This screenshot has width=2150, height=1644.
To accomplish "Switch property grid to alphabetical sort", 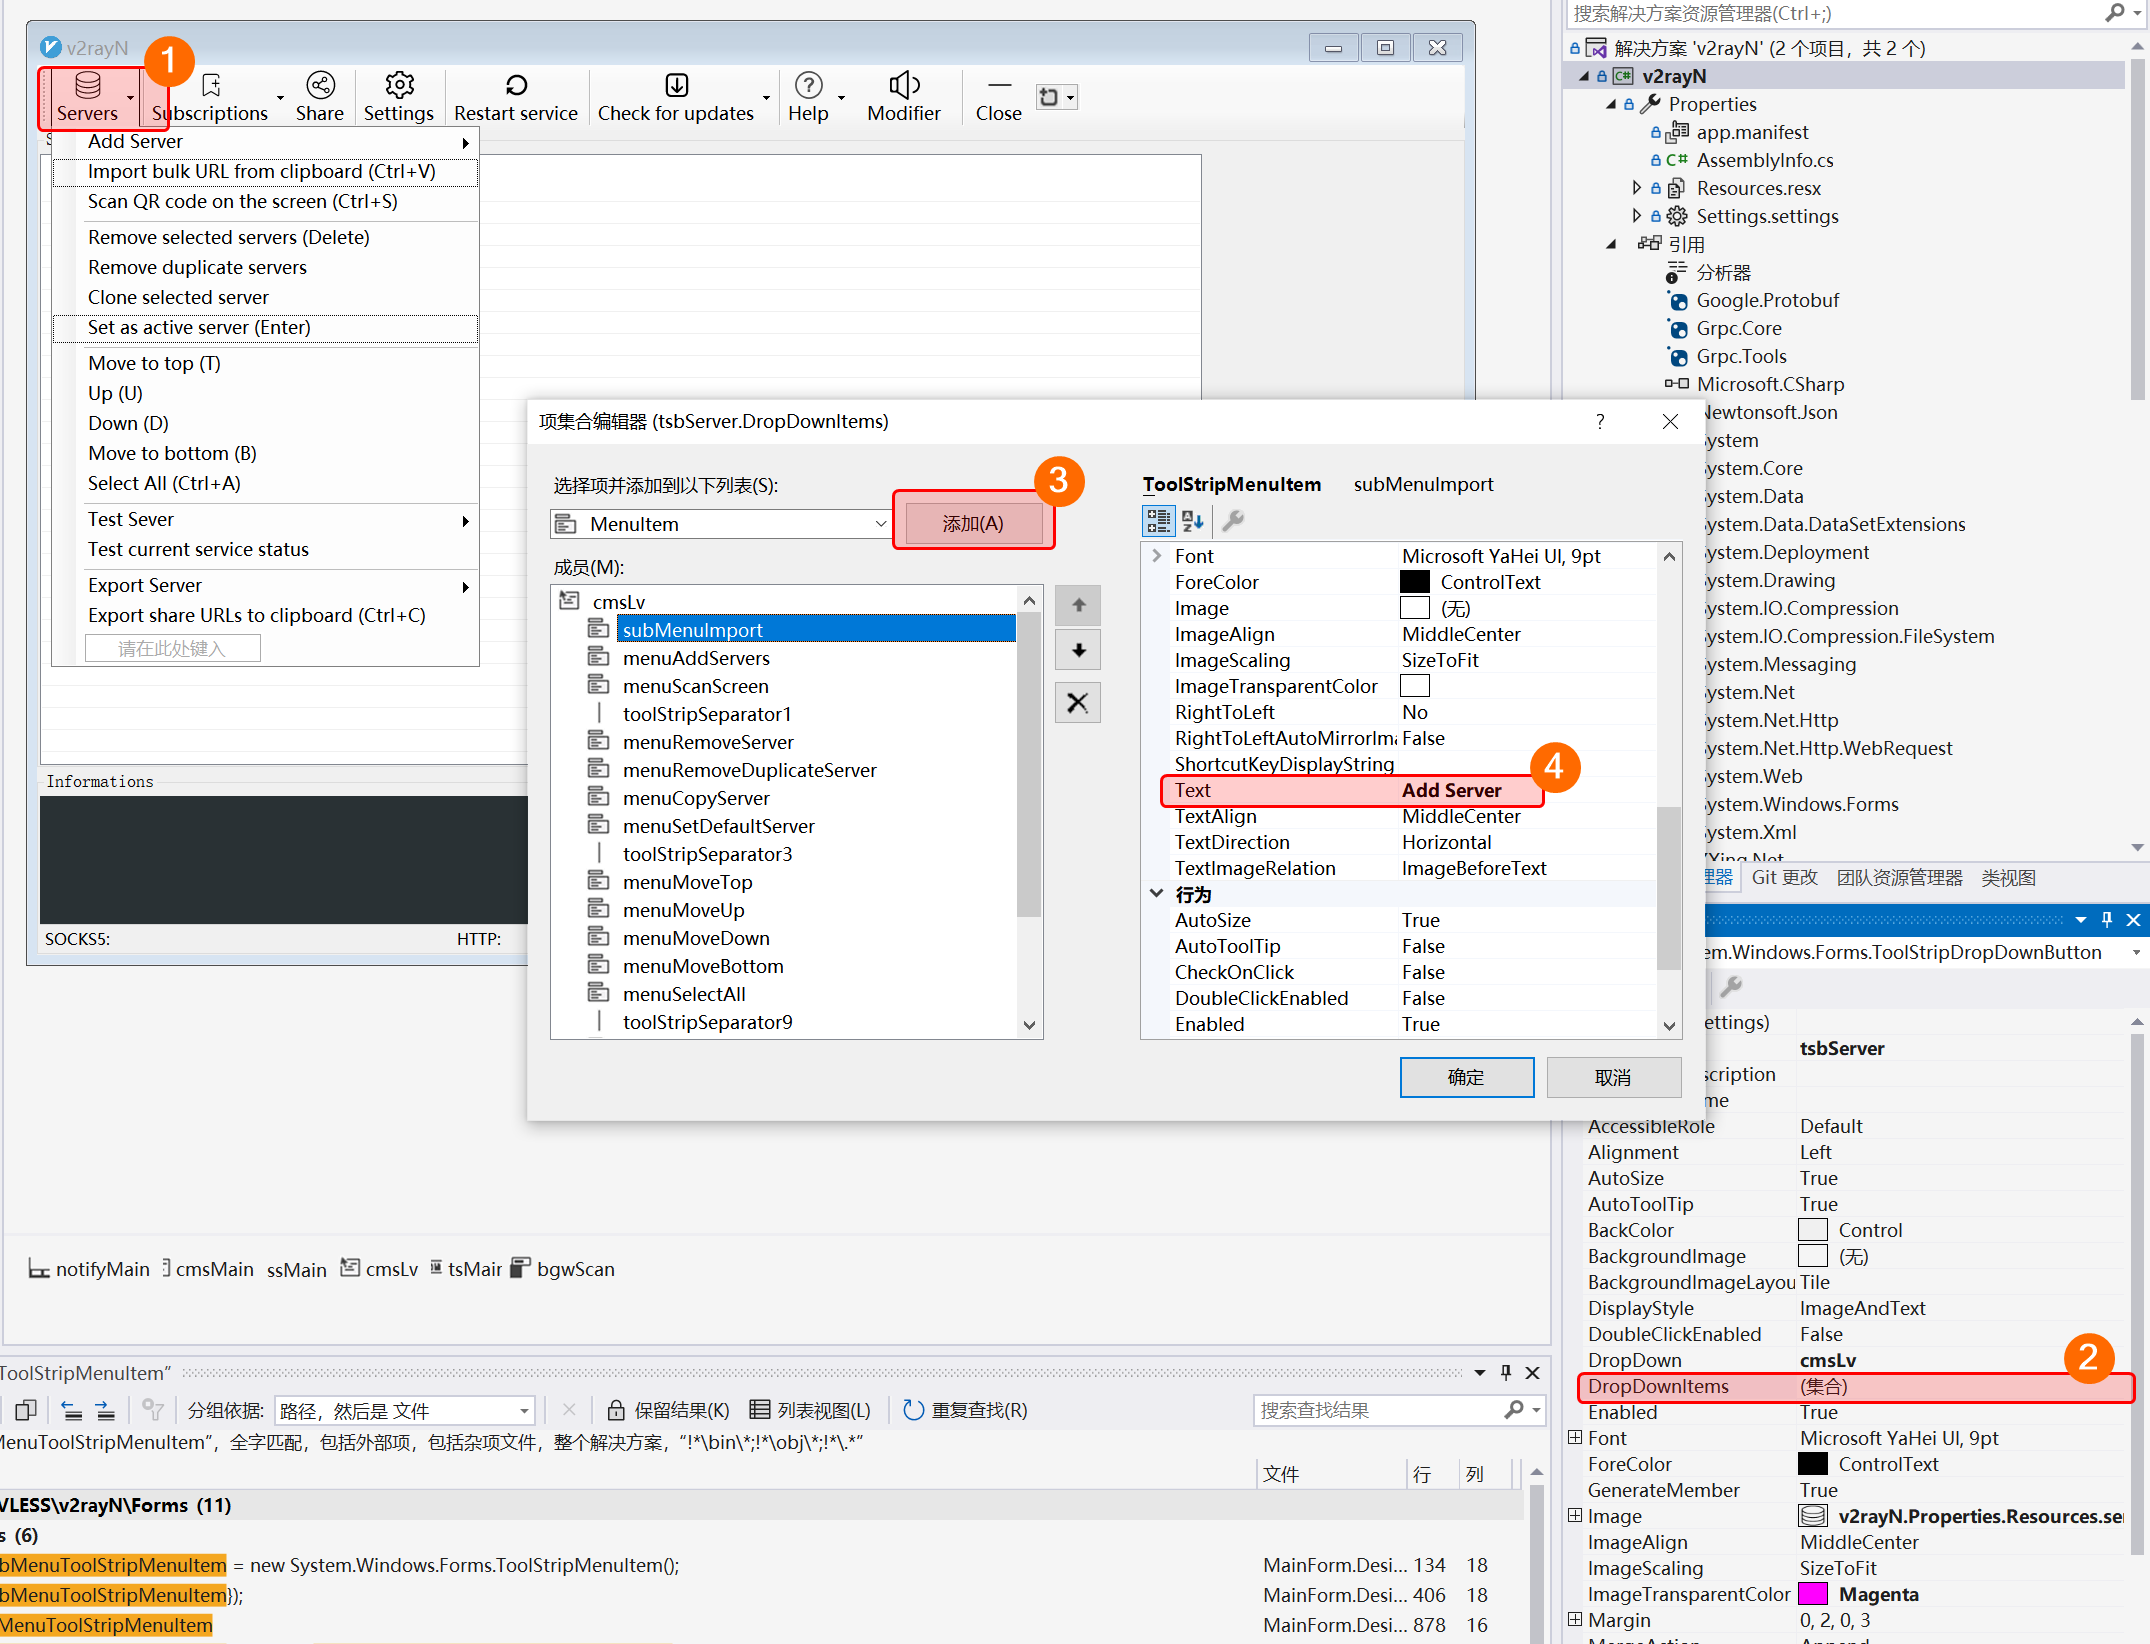I will pyautogui.click(x=1192, y=520).
